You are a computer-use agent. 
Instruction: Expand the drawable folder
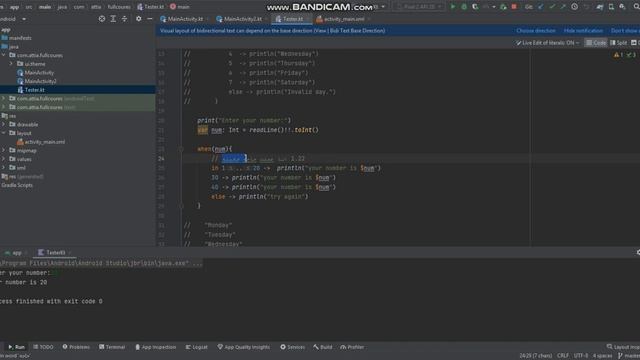(x=4, y=124)
